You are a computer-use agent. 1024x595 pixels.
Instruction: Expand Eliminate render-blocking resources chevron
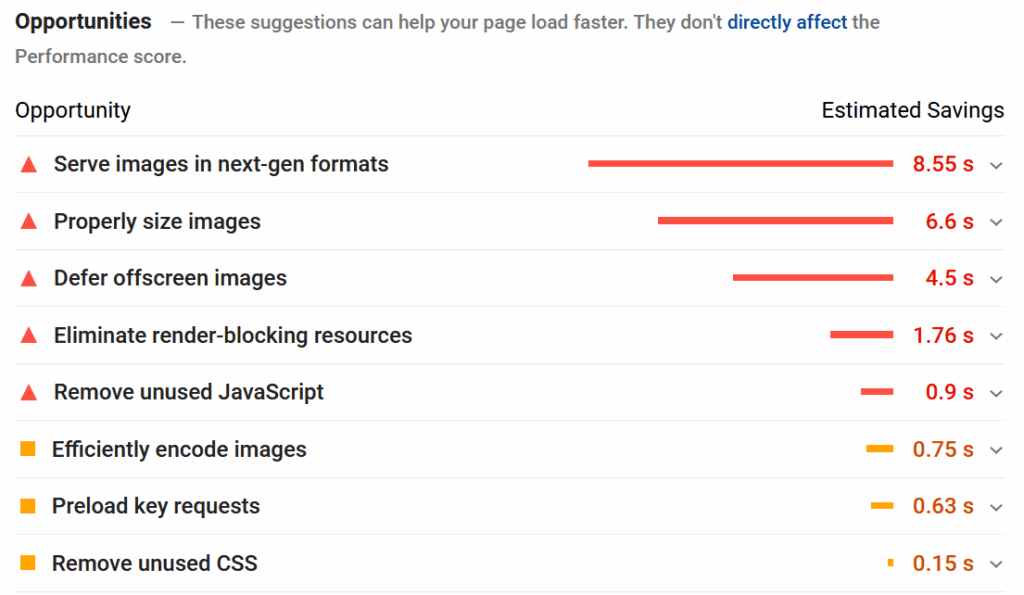click(996, 337)
